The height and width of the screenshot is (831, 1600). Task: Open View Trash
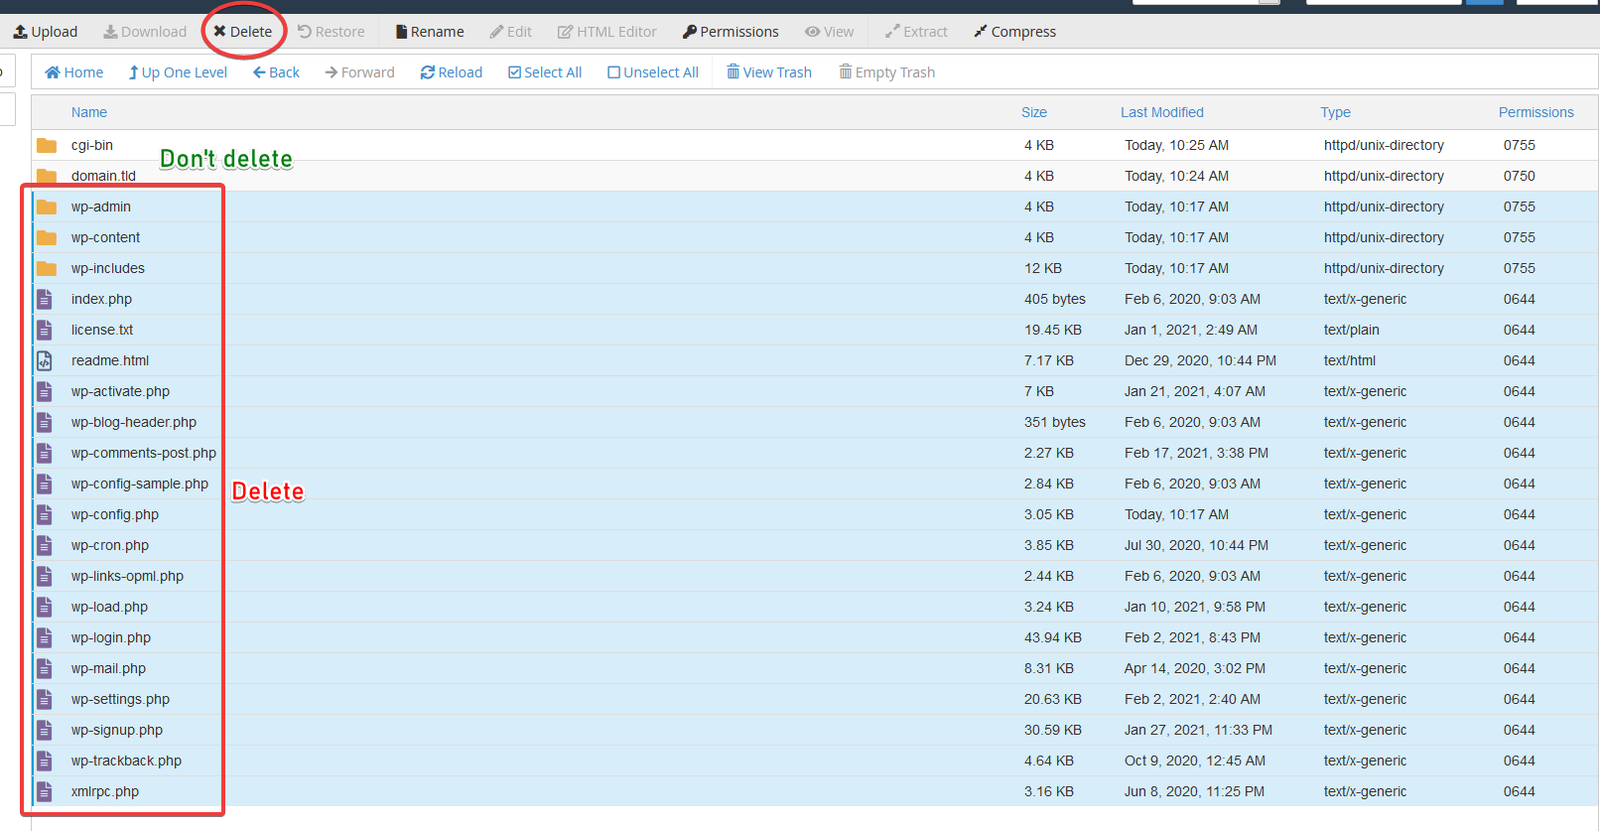point(769,72)
